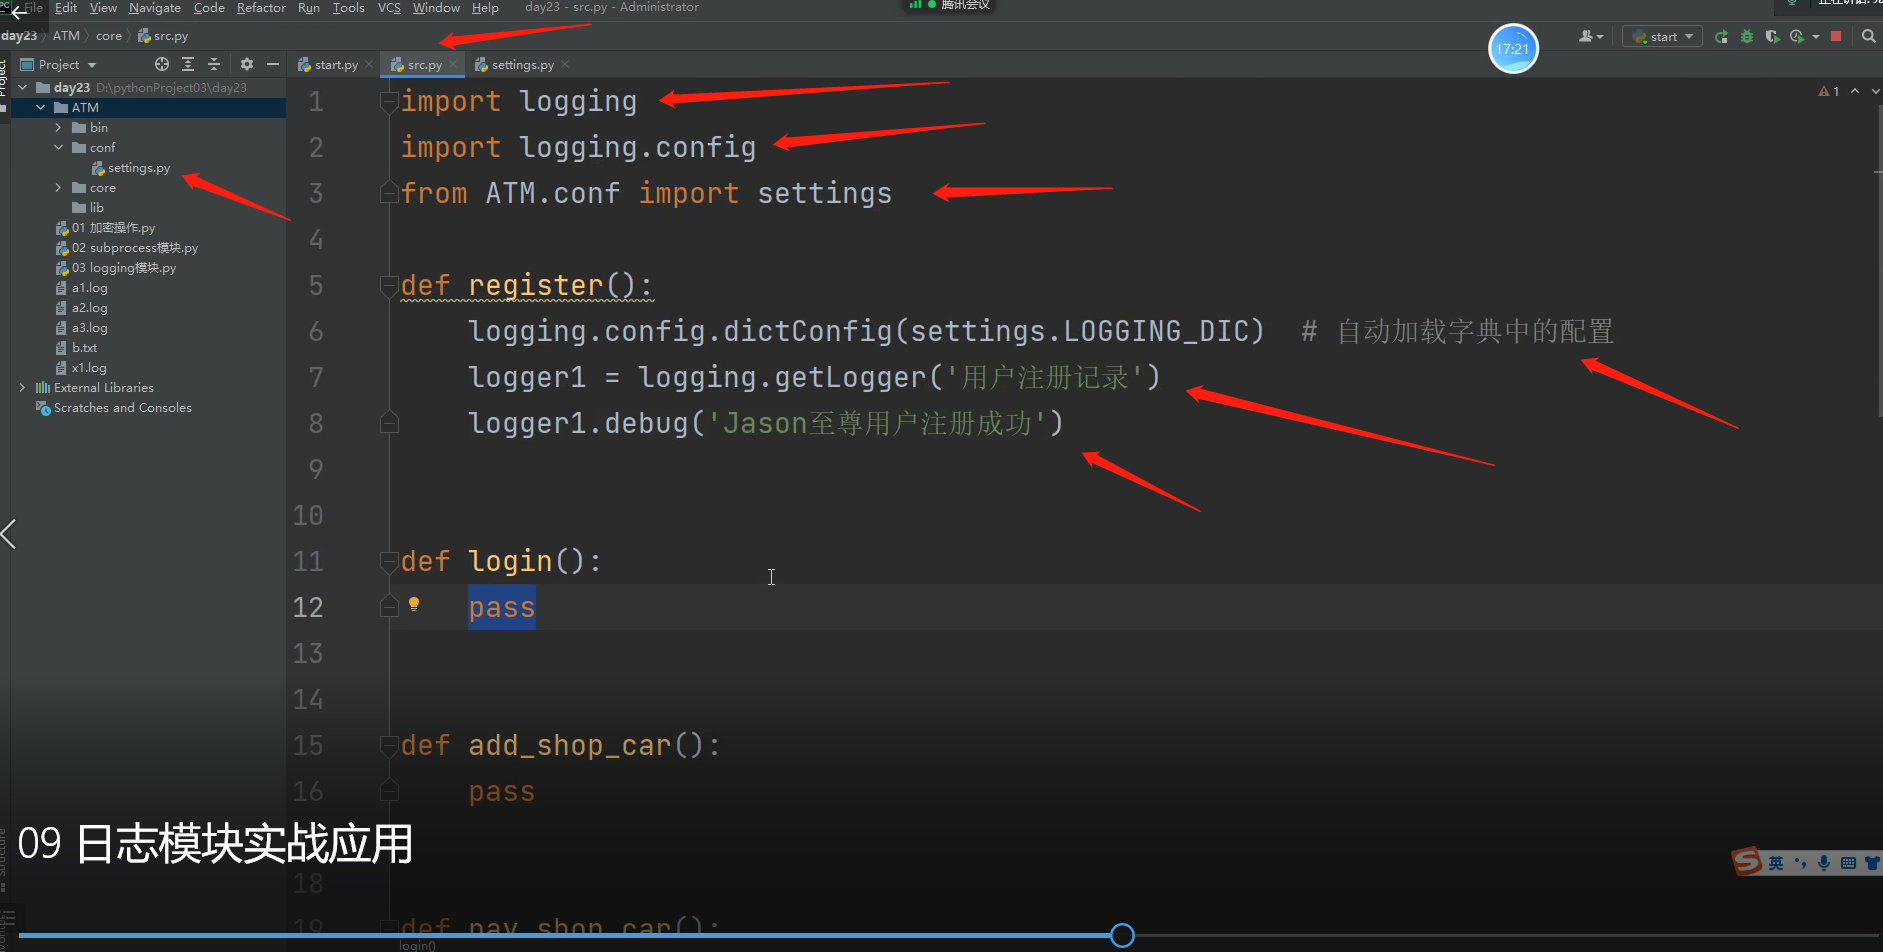Image resolution: width=1883 pixels, height=952 pixels.
Task: Expand External Libraries node
Action: tap(23, 388)
